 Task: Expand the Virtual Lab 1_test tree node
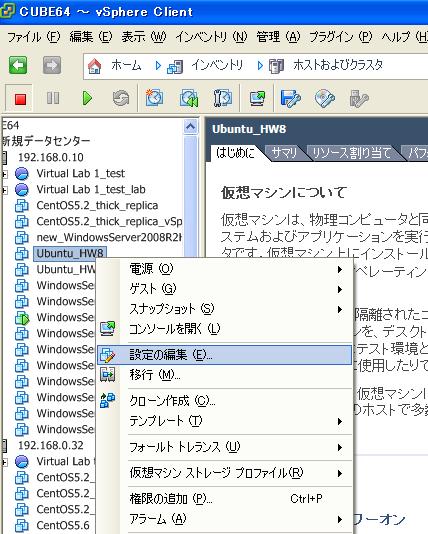4,174
